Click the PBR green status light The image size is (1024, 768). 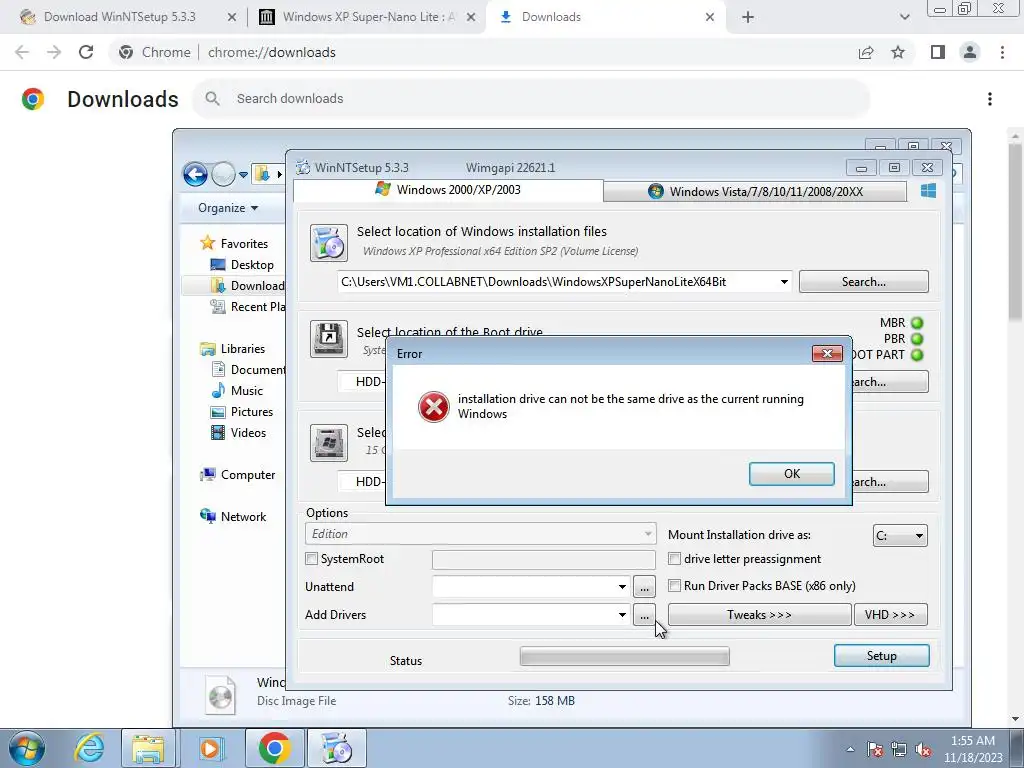coord(917,339)
